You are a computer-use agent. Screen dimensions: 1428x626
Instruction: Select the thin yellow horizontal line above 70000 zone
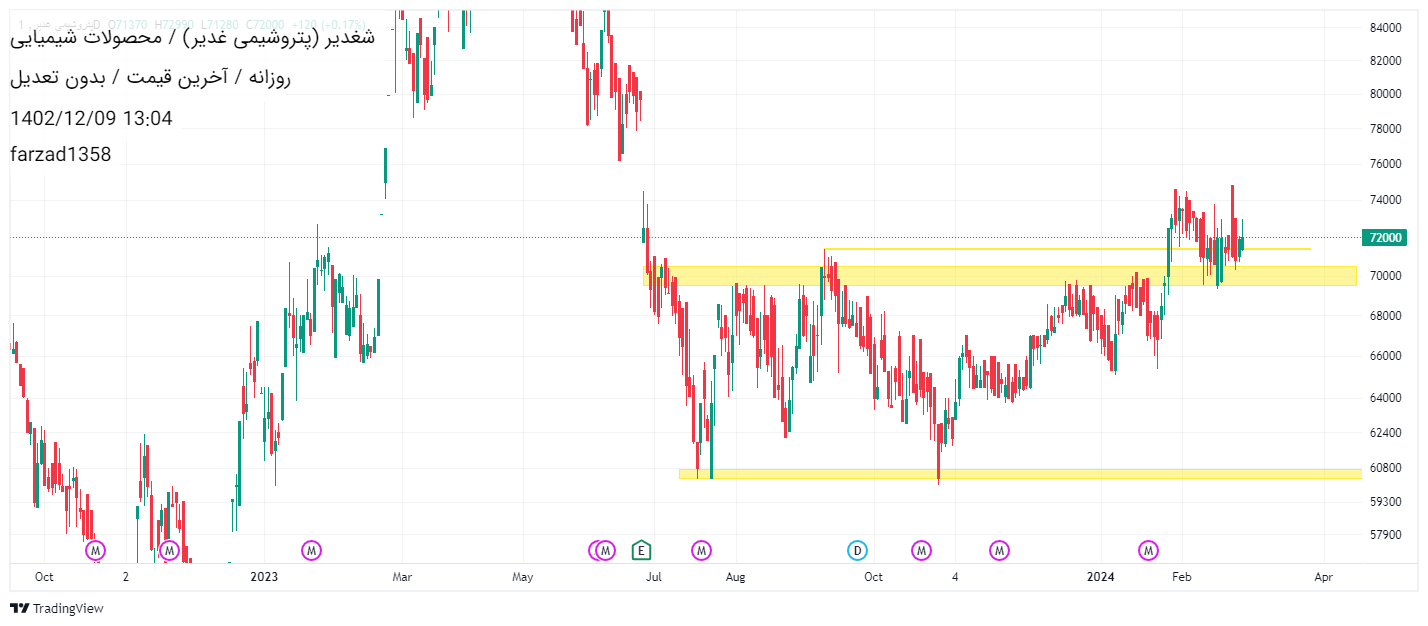pos(1067,249)
